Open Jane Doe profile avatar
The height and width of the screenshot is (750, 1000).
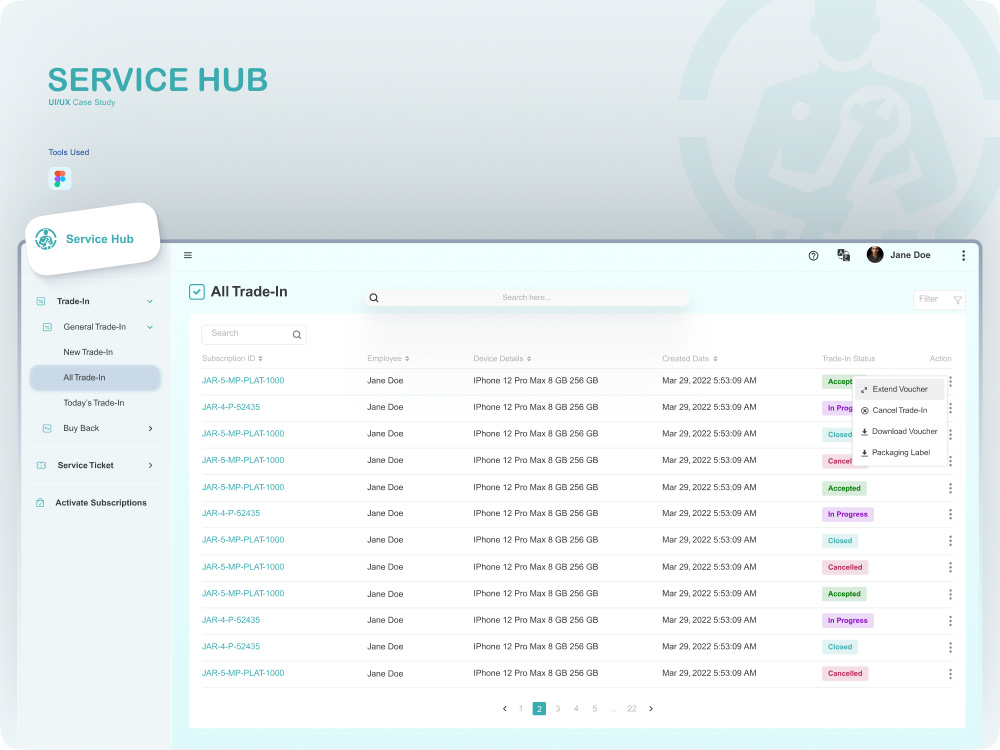[x=875, y=254]
